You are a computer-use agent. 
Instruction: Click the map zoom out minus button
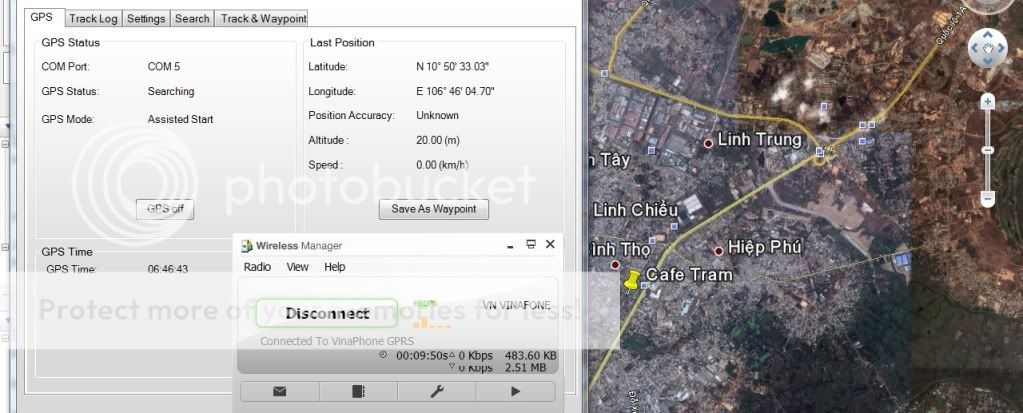pos(988,199)
